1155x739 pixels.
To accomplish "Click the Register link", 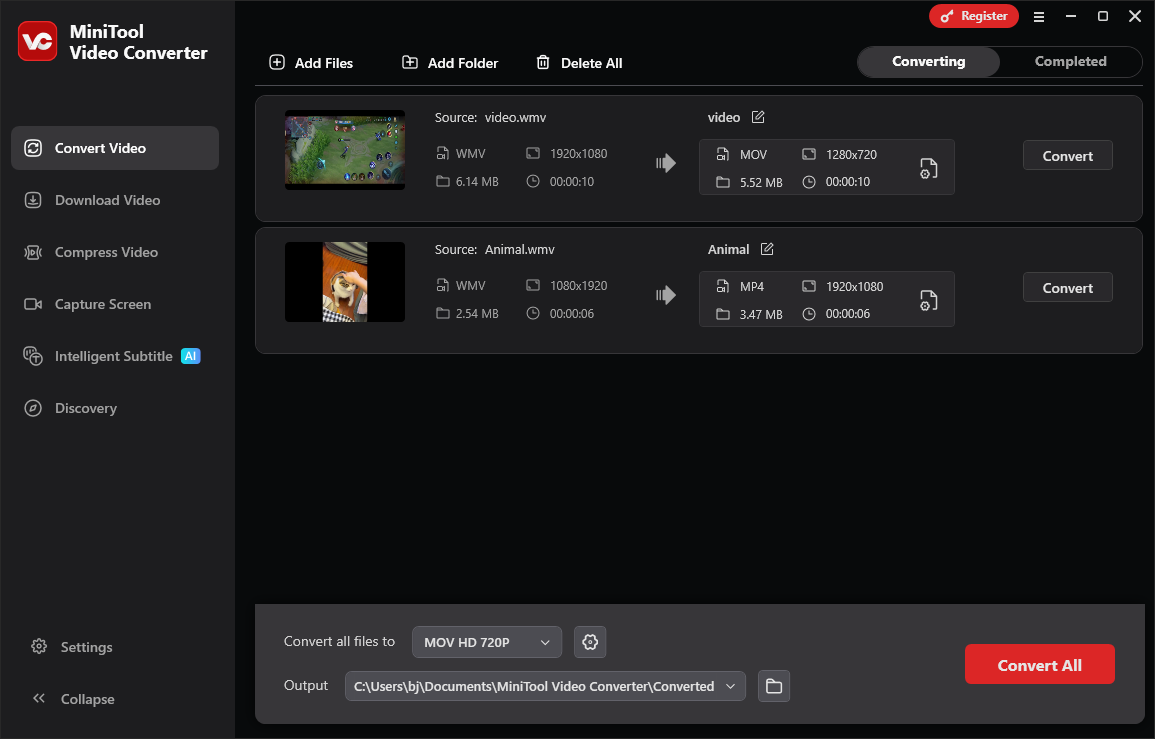I will pyautogui.click(x=974, y=16).
